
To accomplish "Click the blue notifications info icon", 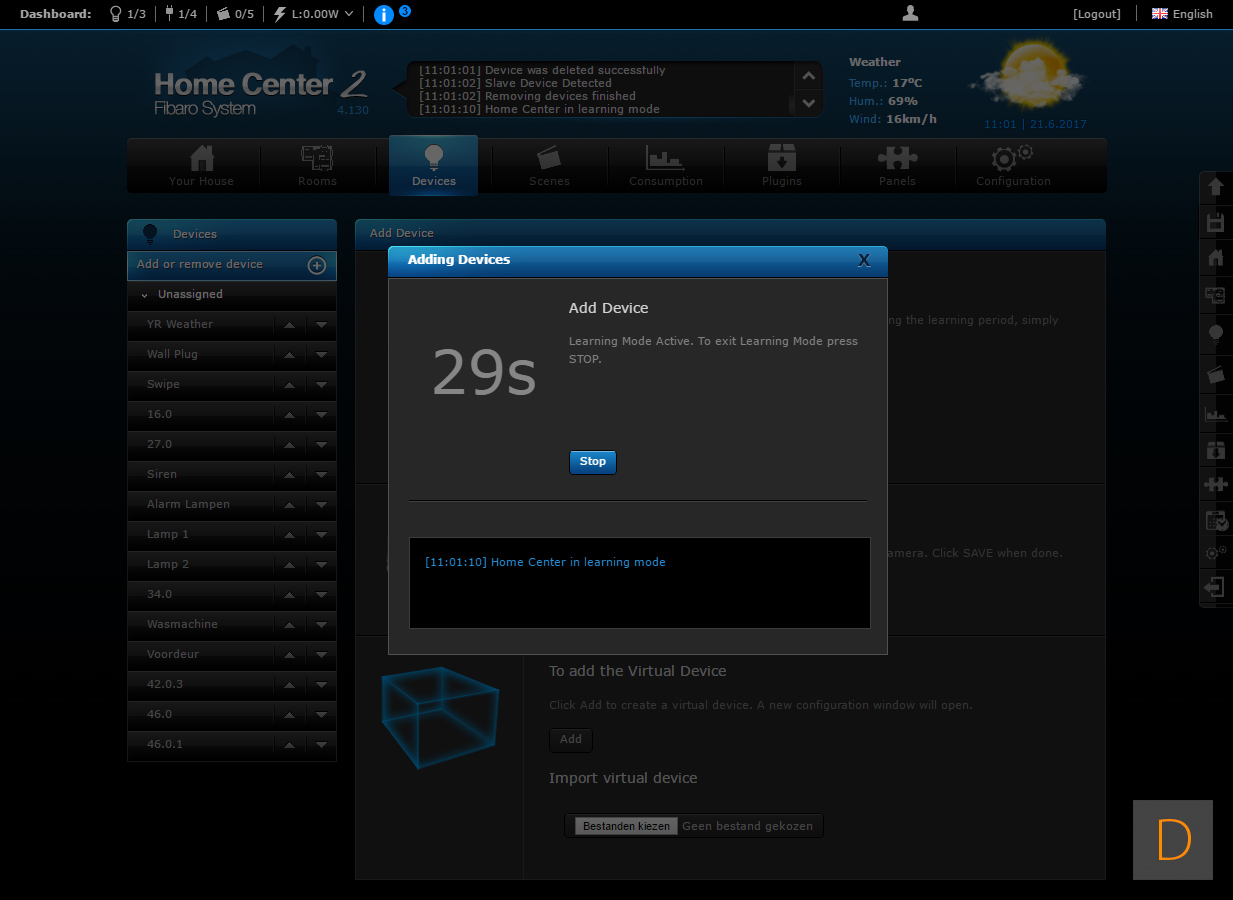I will click(x=383, y=14).
